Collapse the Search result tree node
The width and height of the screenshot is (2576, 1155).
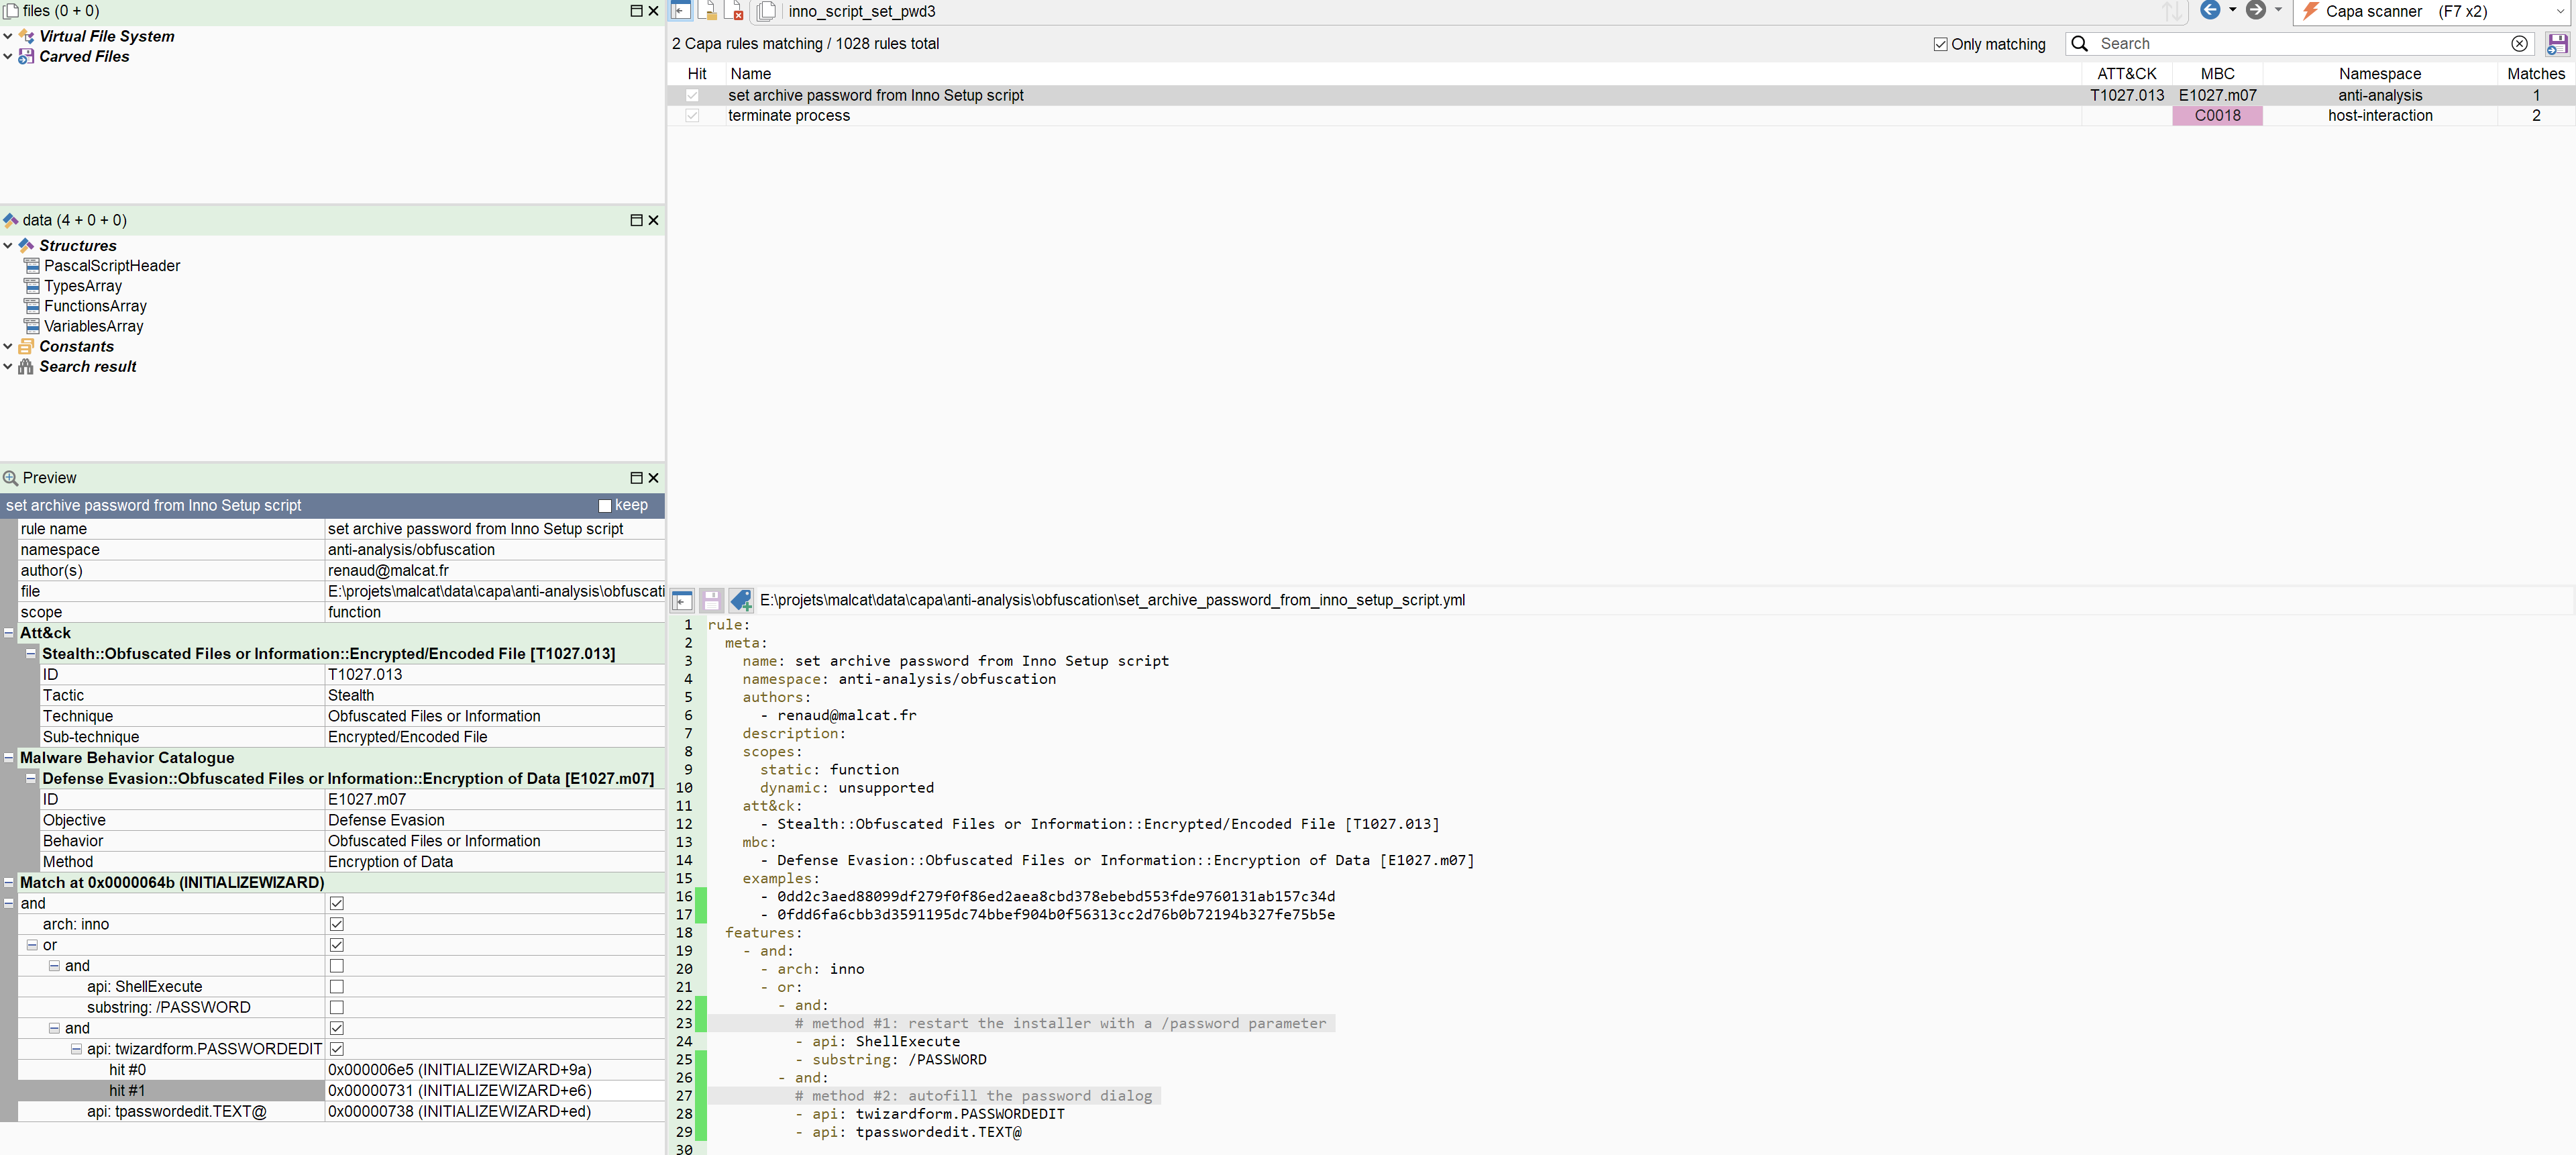tap(8, 366)
